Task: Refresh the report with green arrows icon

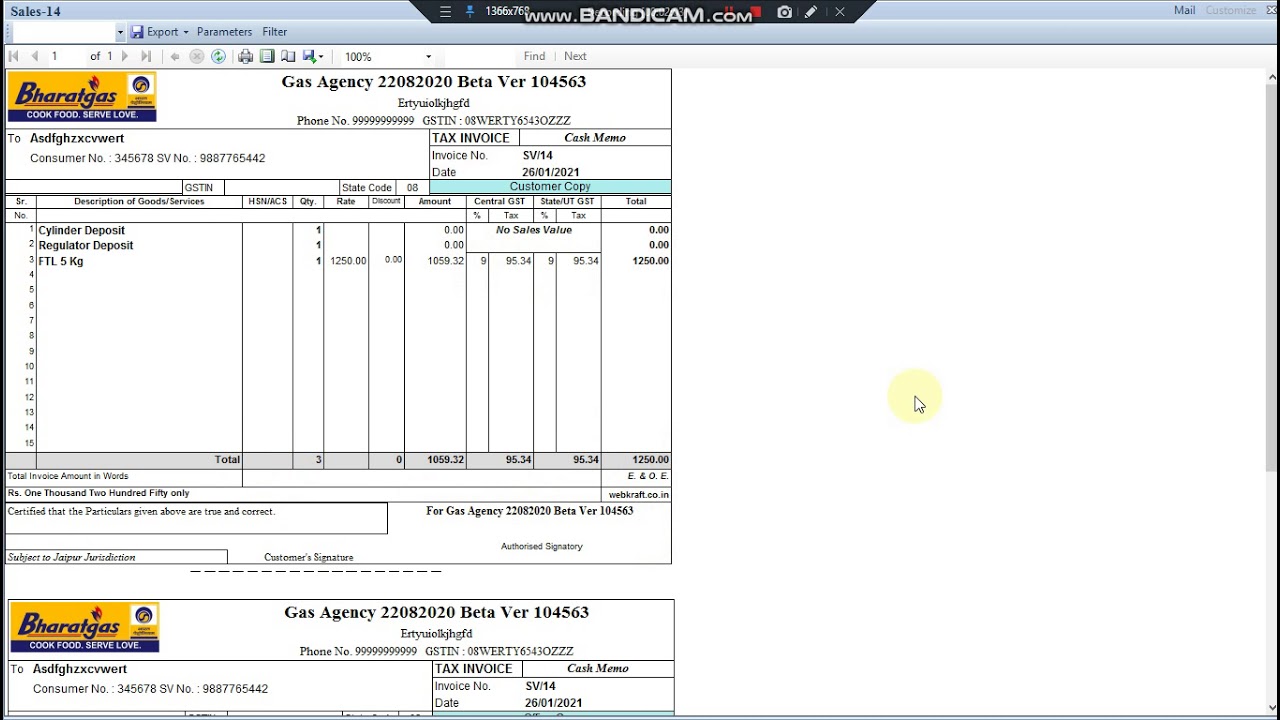Action: [x=218, y=57]
